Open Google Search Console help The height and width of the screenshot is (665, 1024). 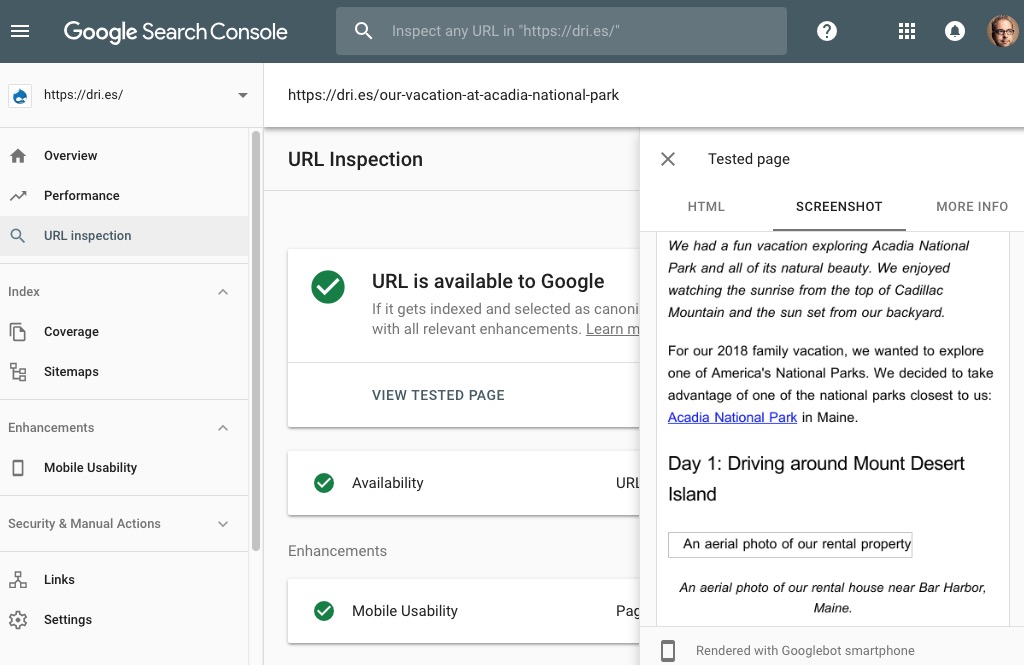[826, 30]
